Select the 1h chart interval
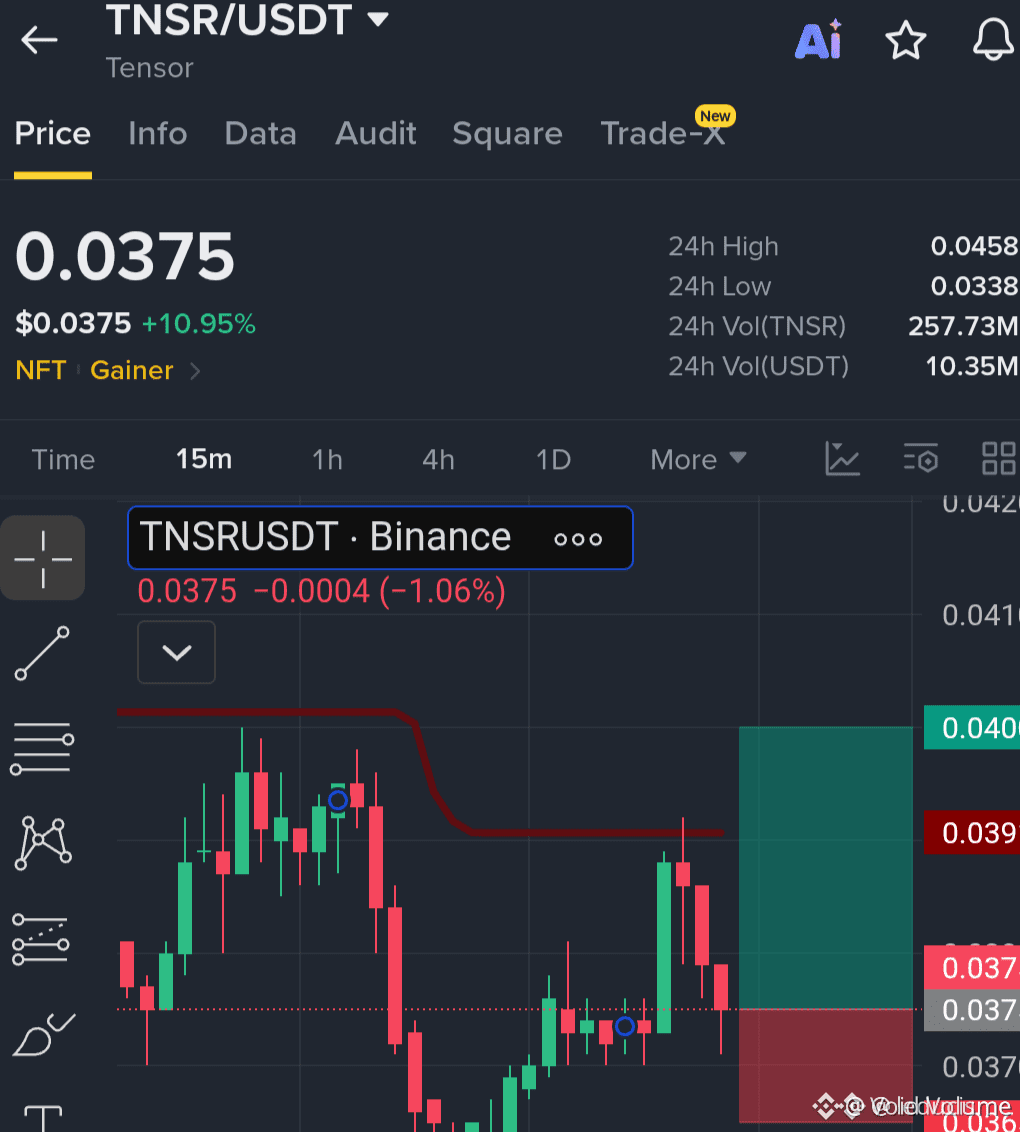The width and height of the screenshot is (1020, 1132). tap(327, 460)
